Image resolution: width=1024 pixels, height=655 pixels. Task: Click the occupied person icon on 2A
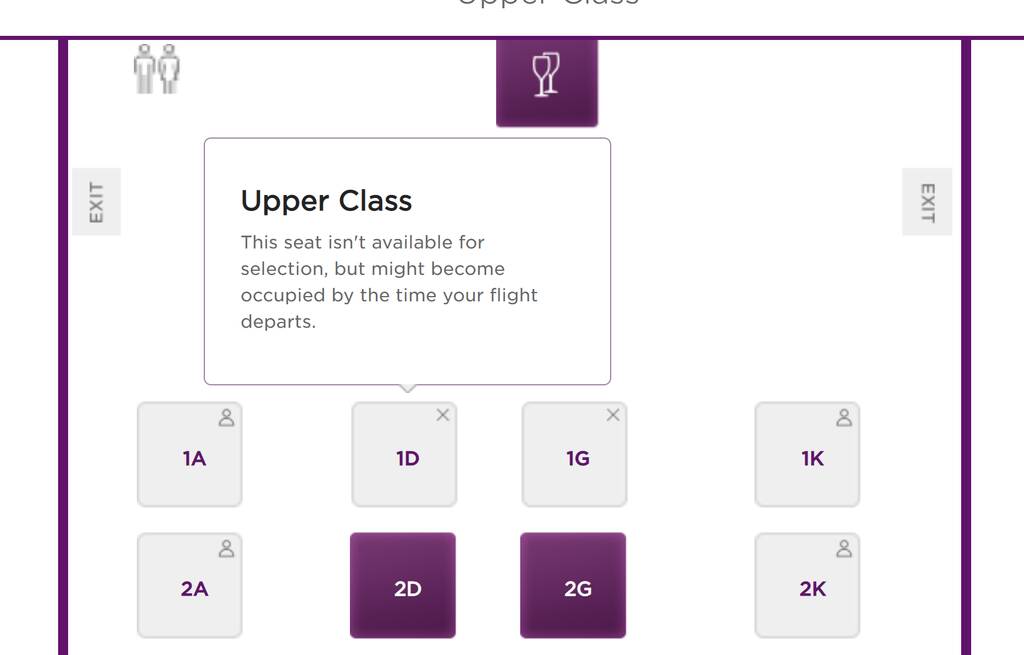(x=227, y=549)
